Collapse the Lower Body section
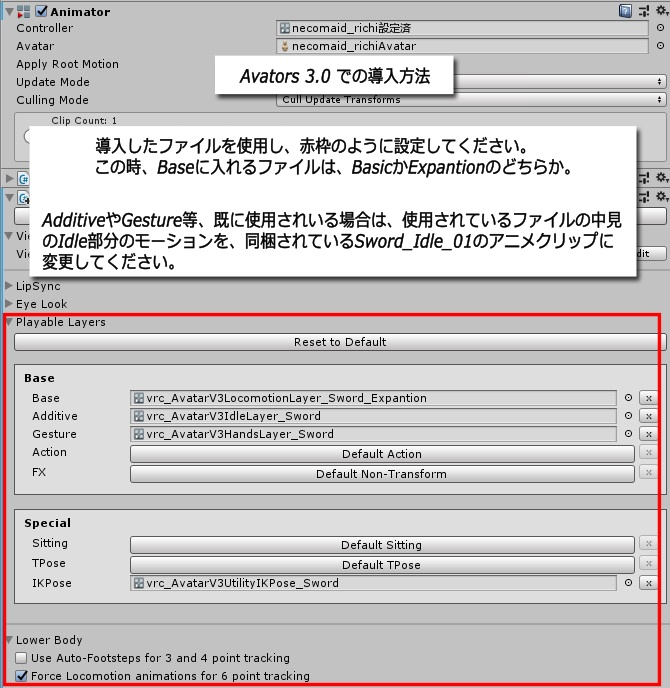 (9, 640)
